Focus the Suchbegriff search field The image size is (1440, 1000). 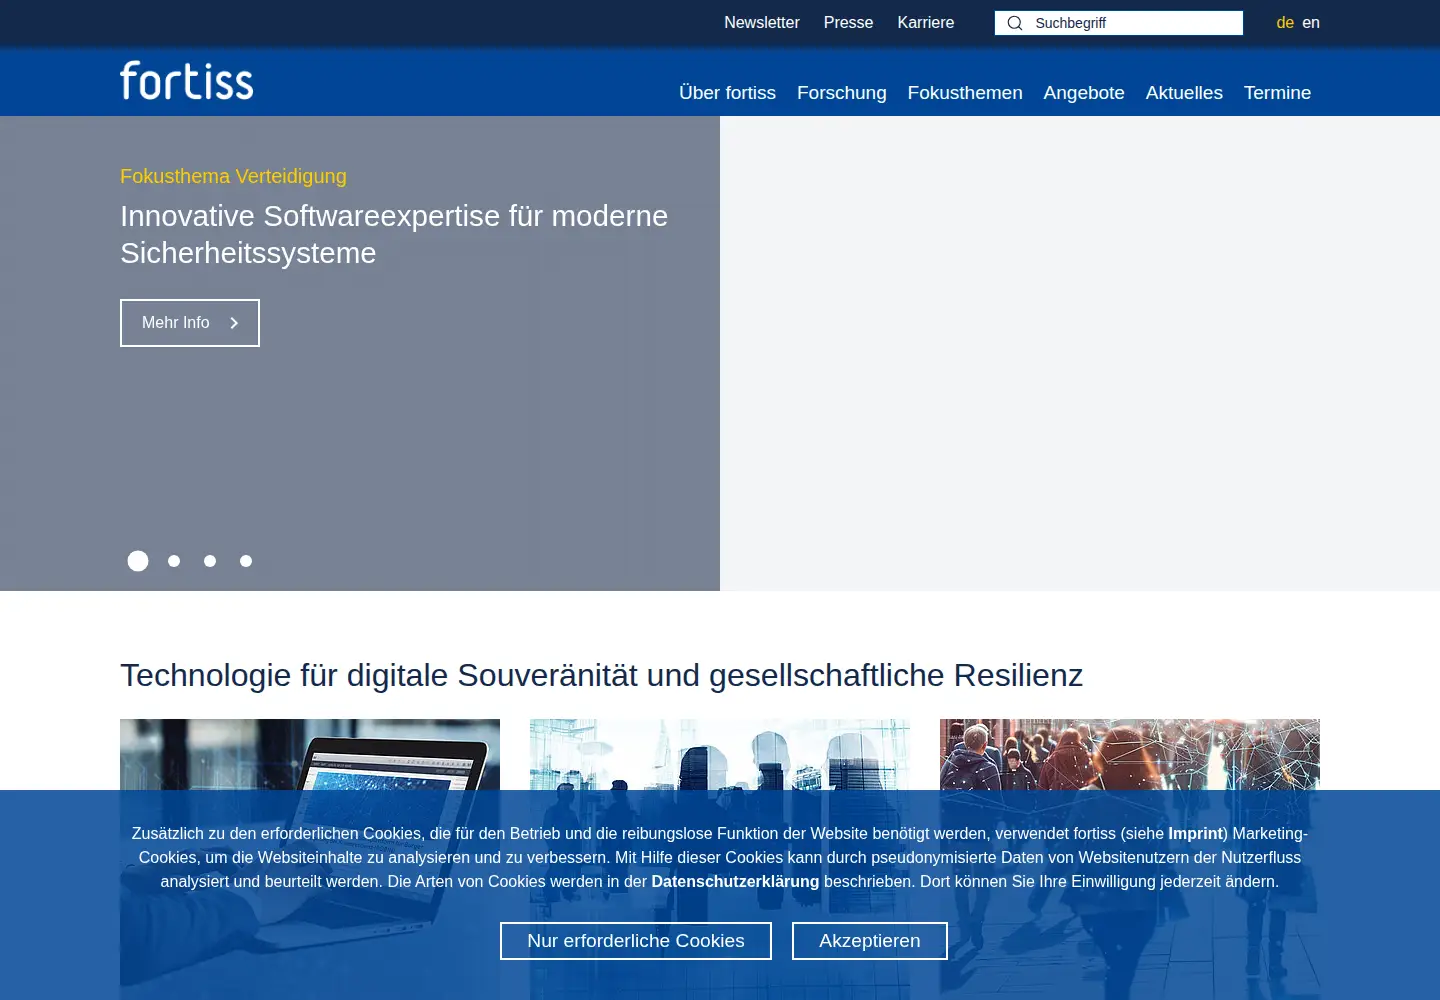click(x=1119, y=23)
